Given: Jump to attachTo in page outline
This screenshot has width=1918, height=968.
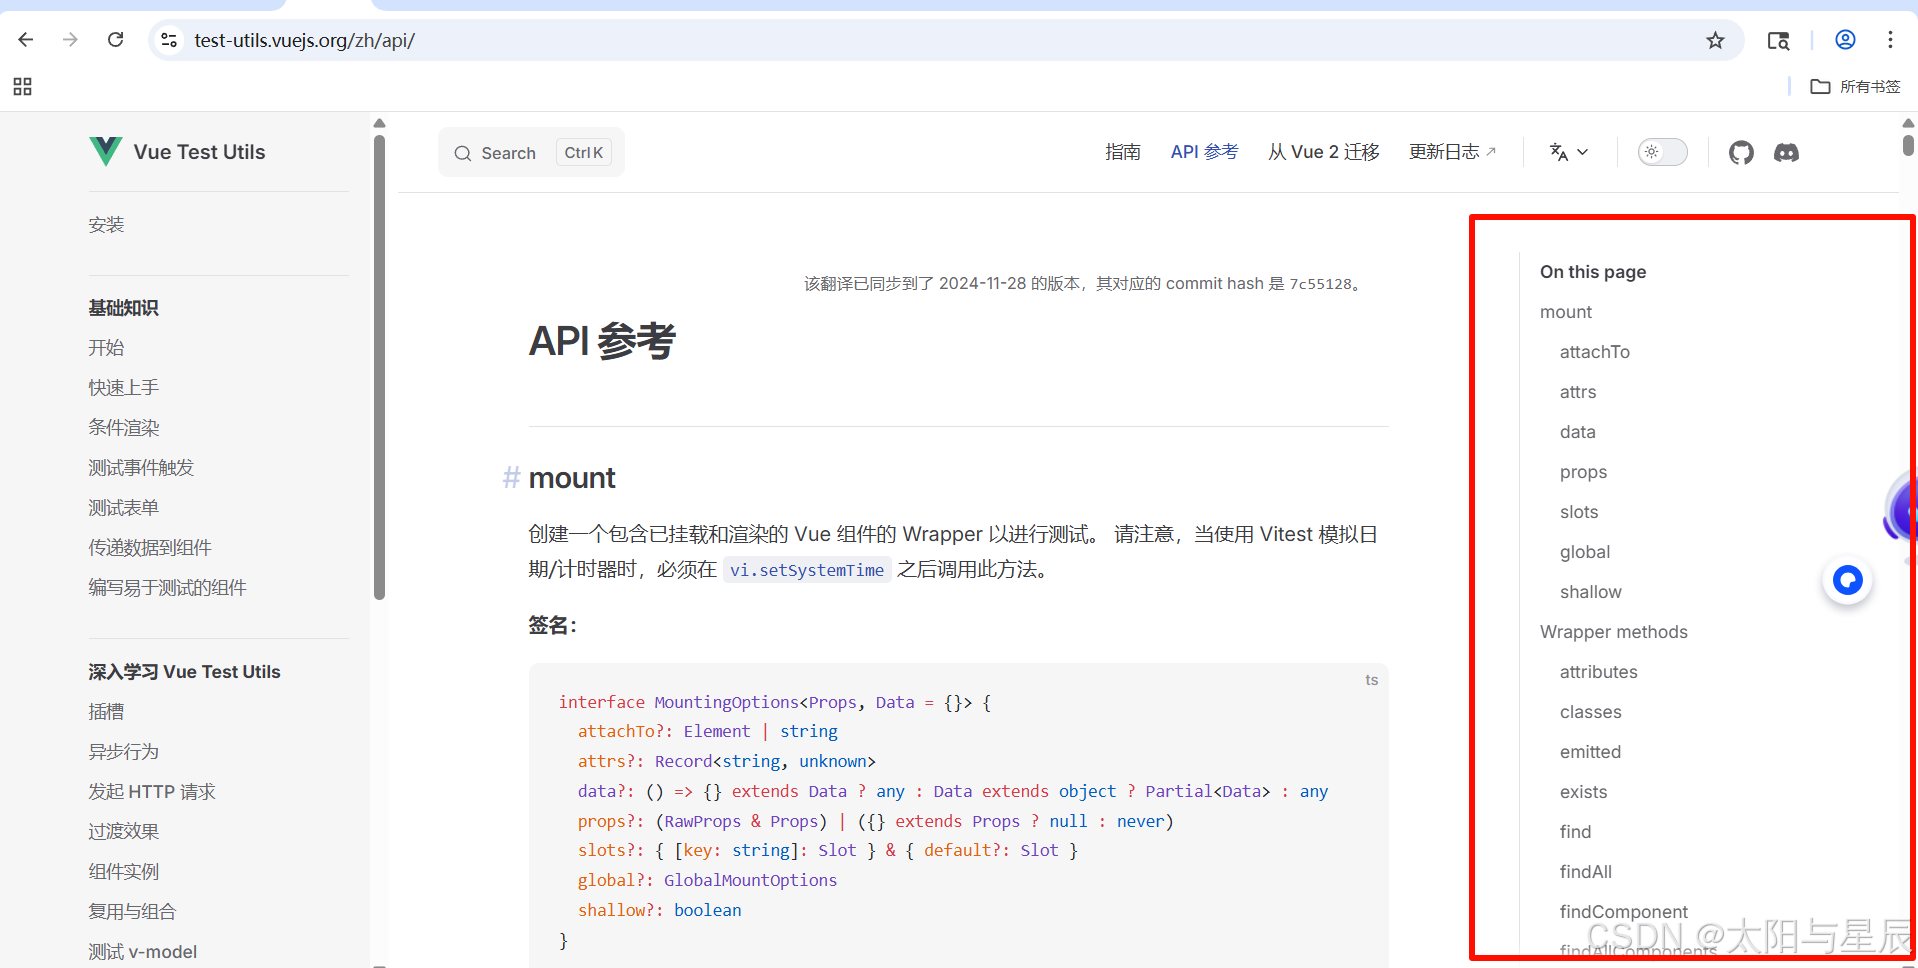Looking at the screenshot, I should pos(1595,352).
